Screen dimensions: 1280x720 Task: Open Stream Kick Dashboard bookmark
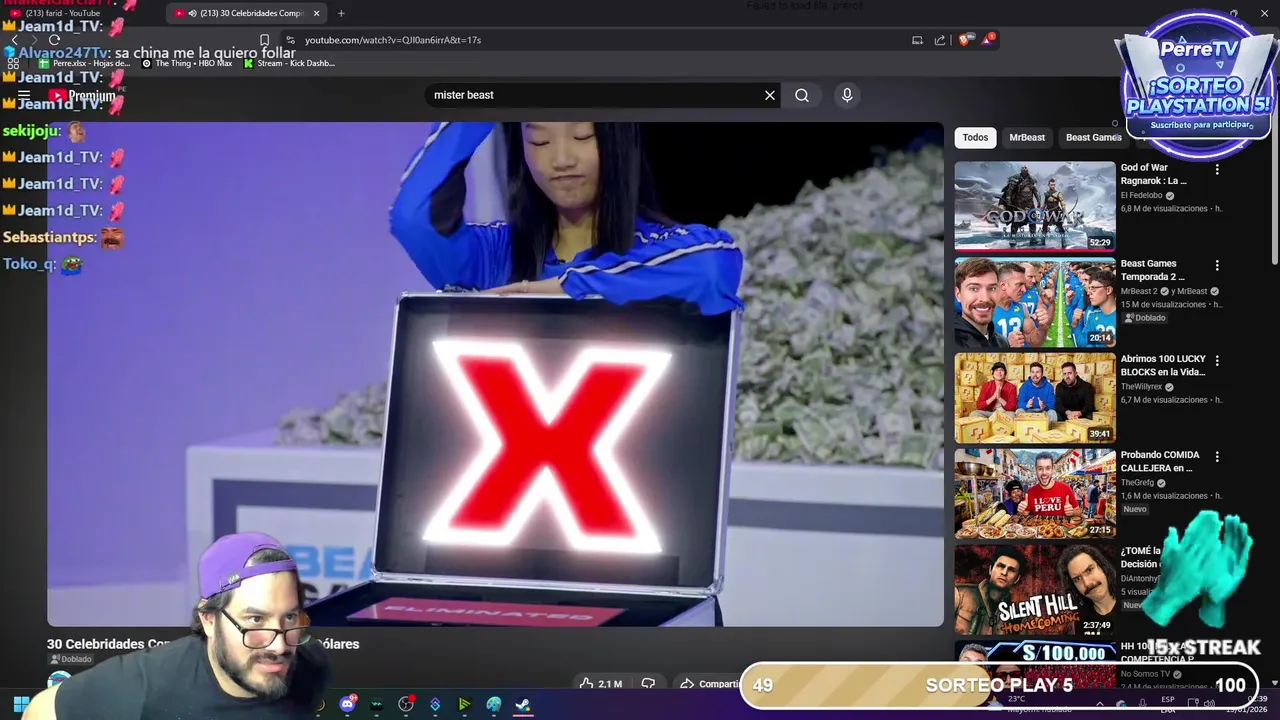pos(289,63)
